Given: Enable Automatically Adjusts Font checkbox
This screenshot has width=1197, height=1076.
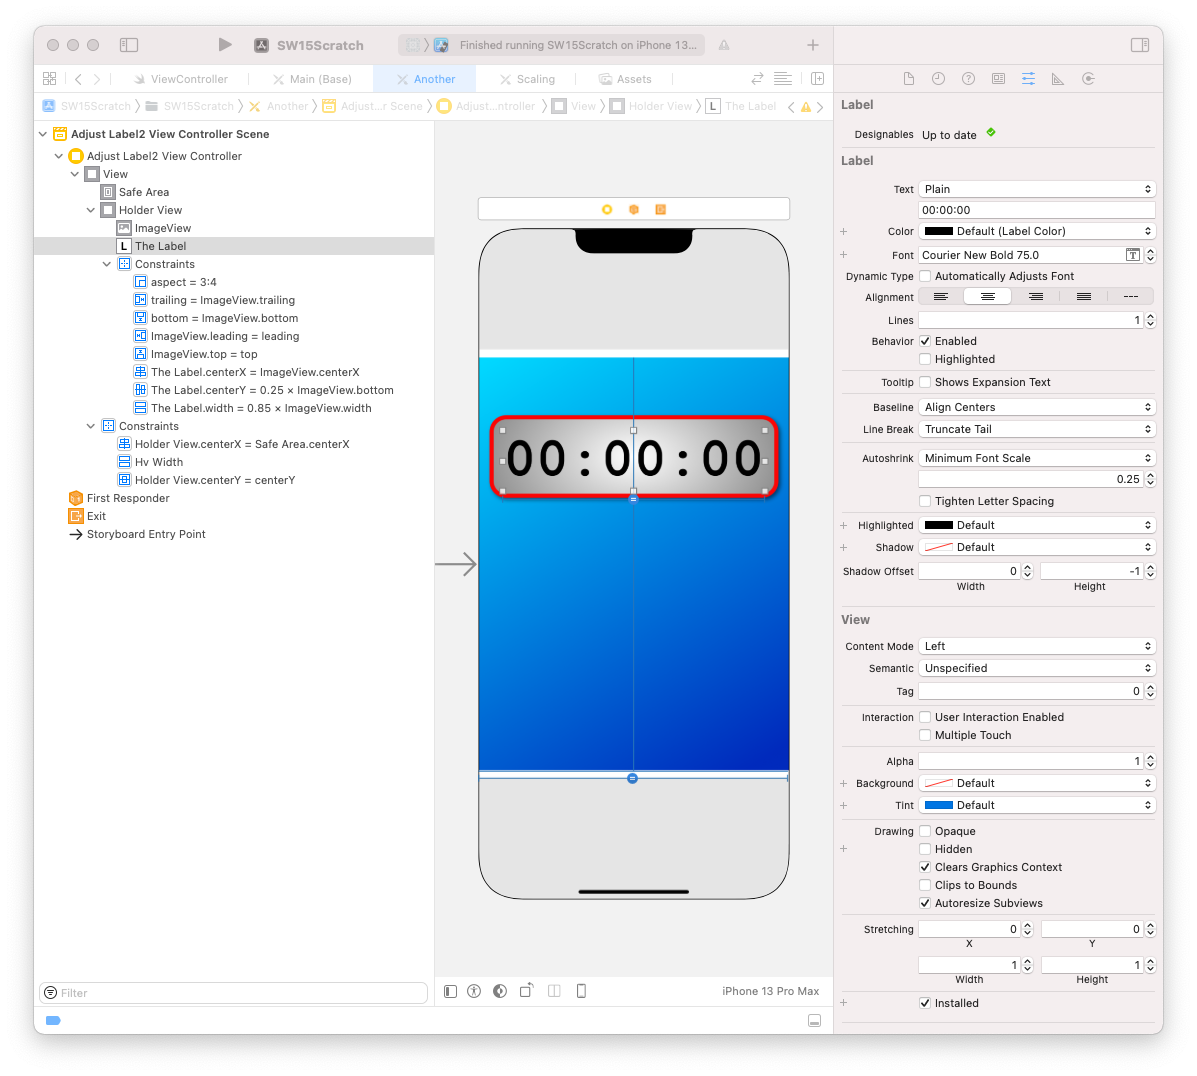Looking at the screenshot, I should [925, 276].
